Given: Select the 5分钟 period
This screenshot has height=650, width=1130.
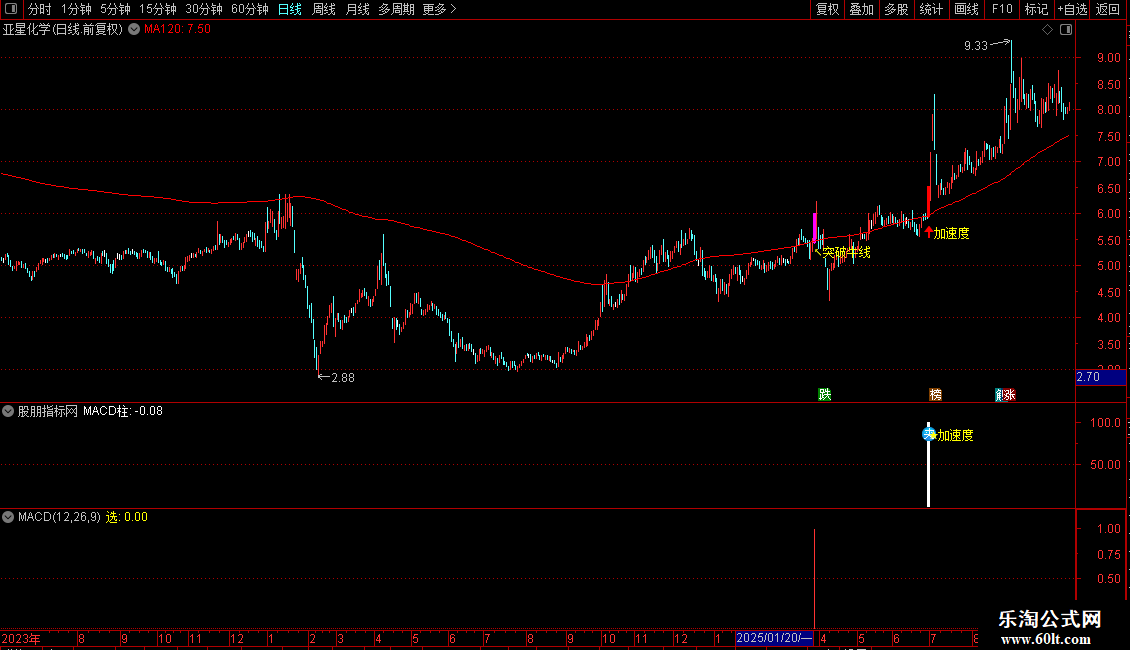Looking at the screenshot, I should (x=115, y=9).
